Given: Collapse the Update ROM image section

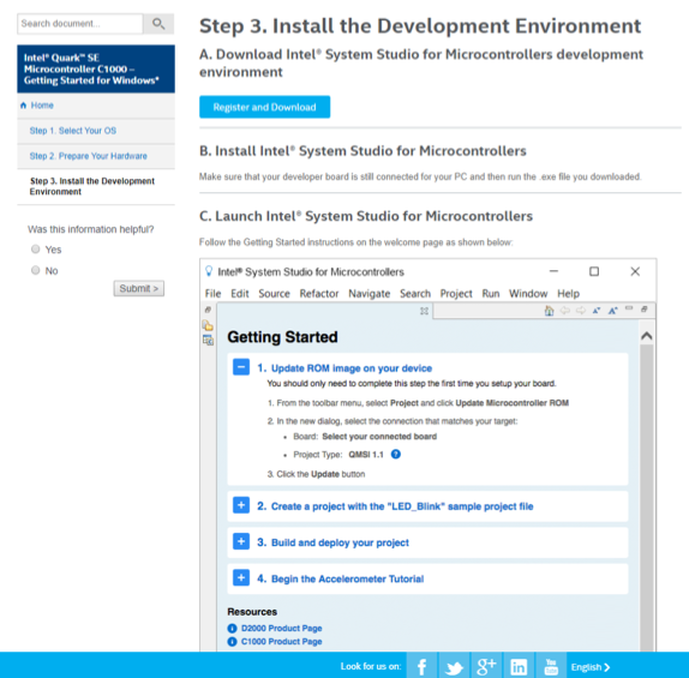Looking at the screenshot, I should coord(241,367).
